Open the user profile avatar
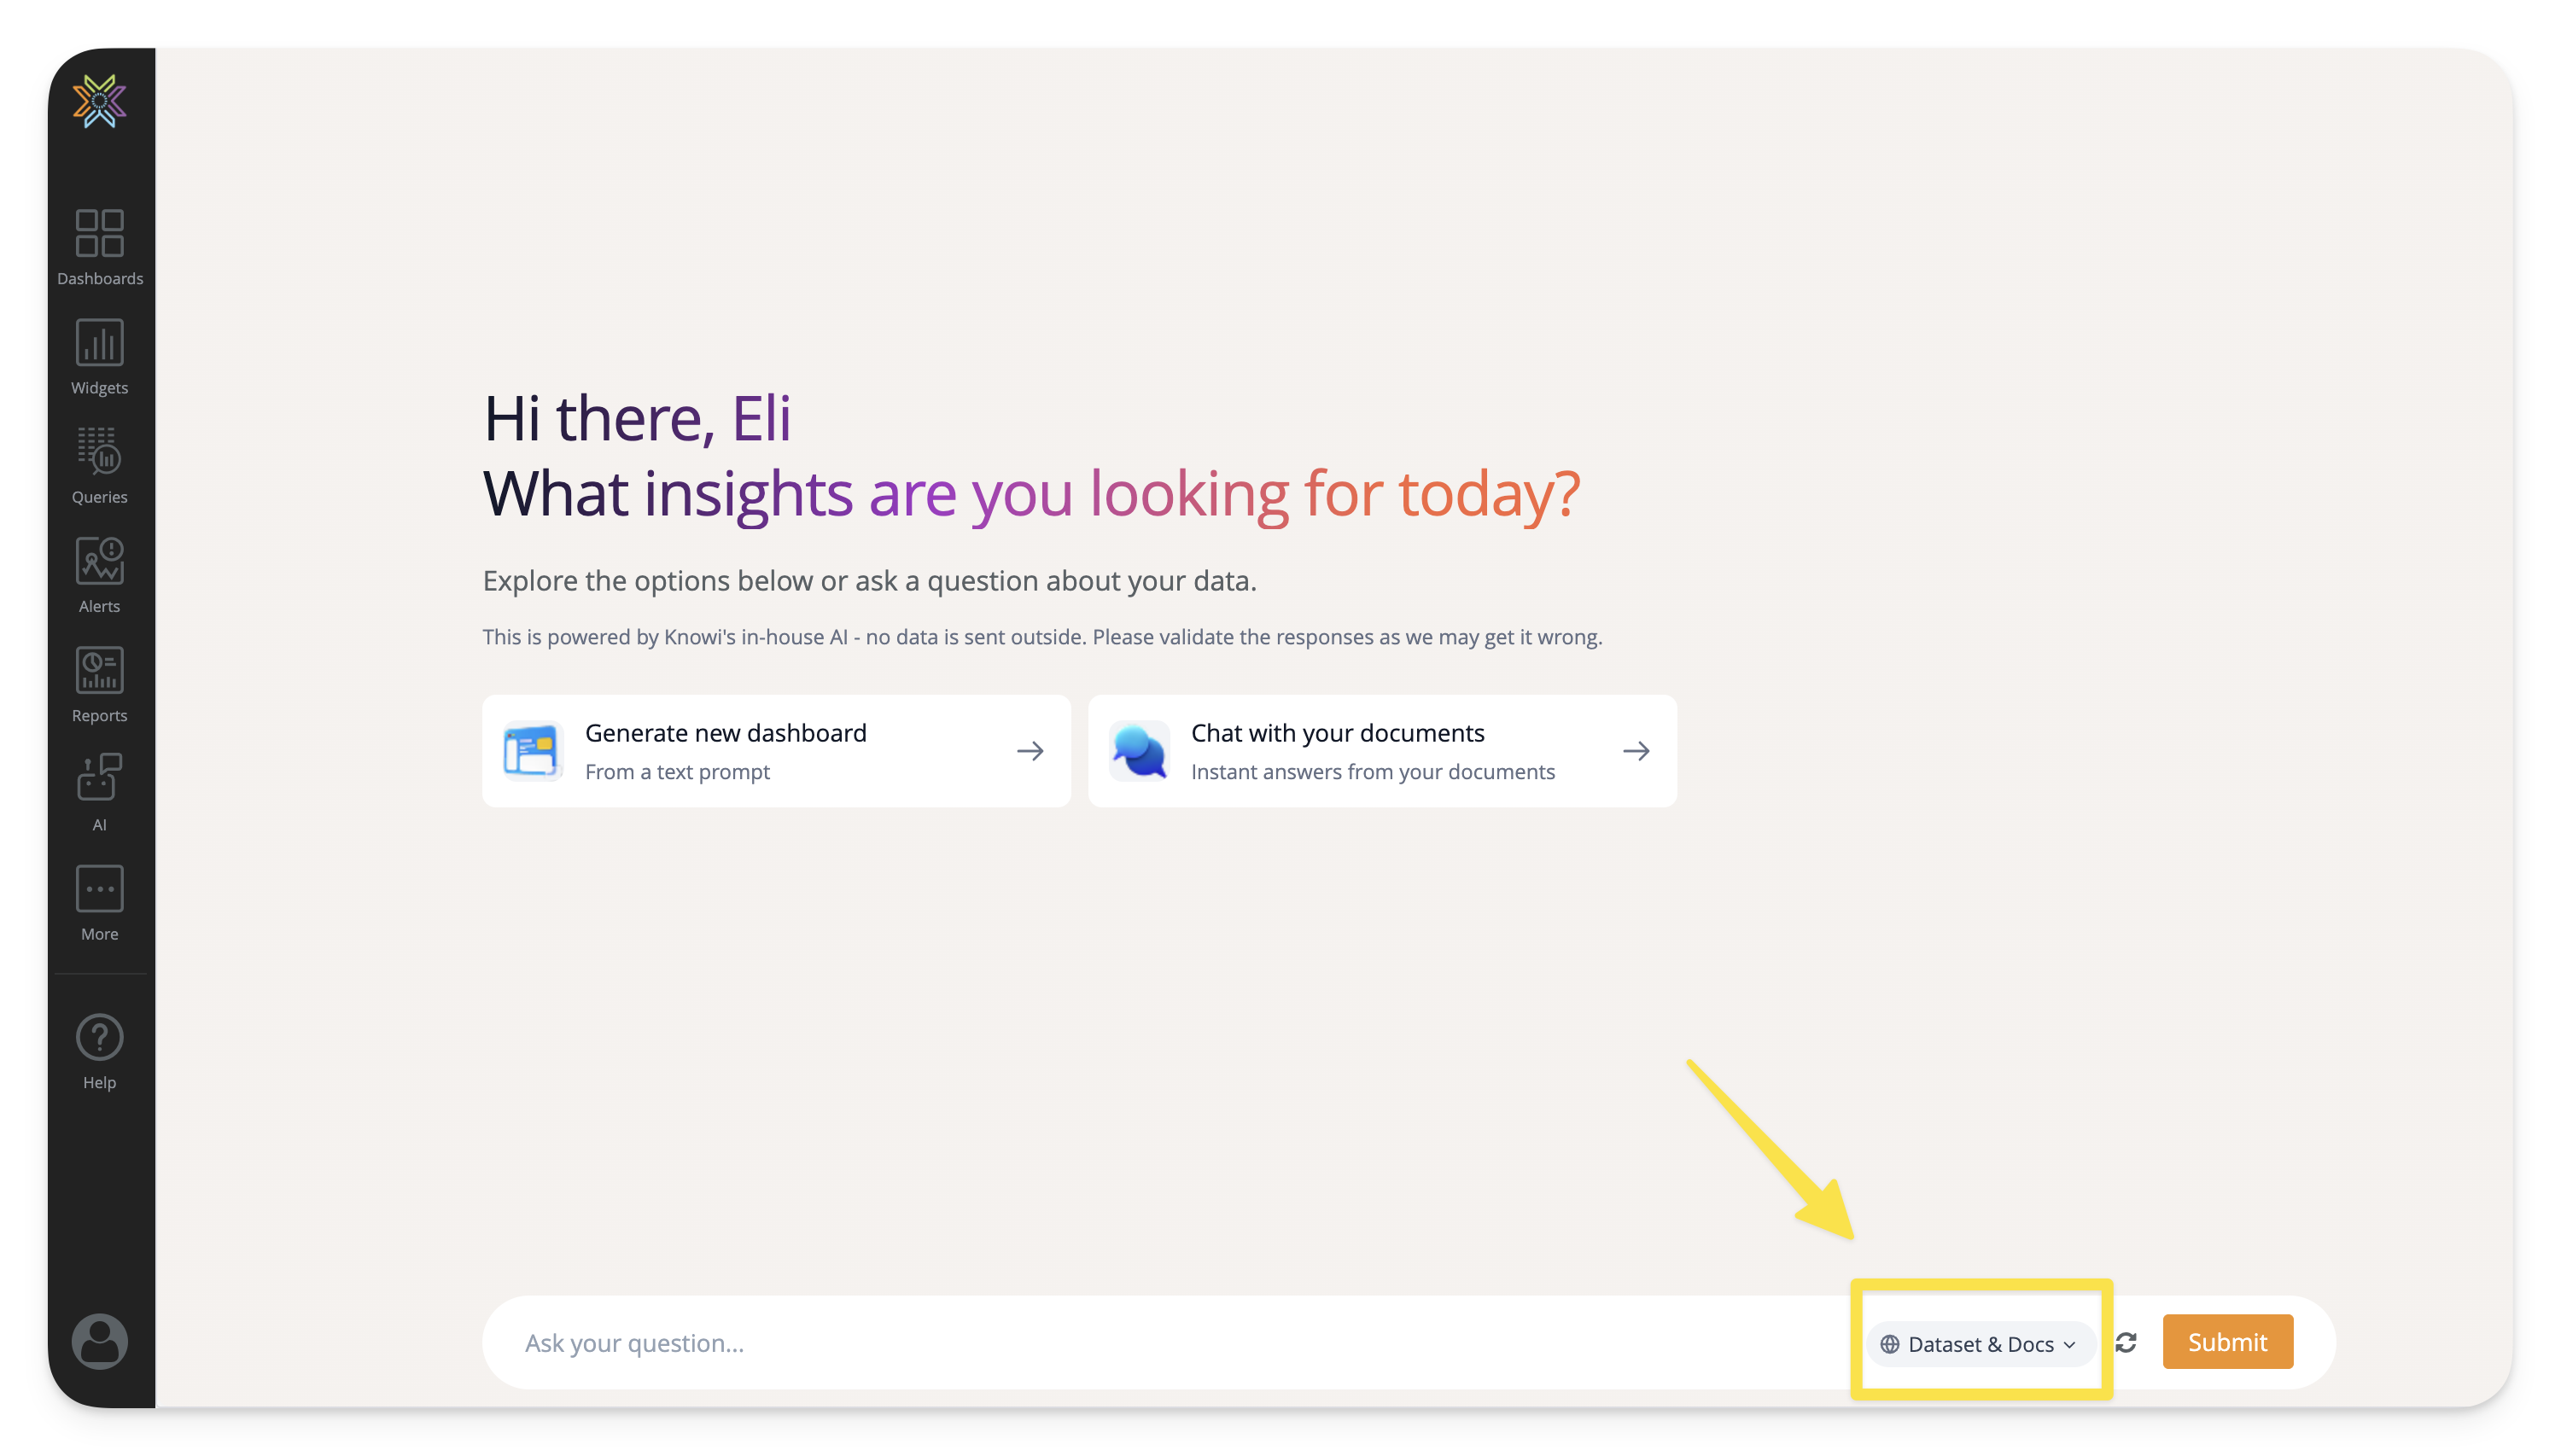Screen dimensions: 2561x1456 click(99, 1341)
